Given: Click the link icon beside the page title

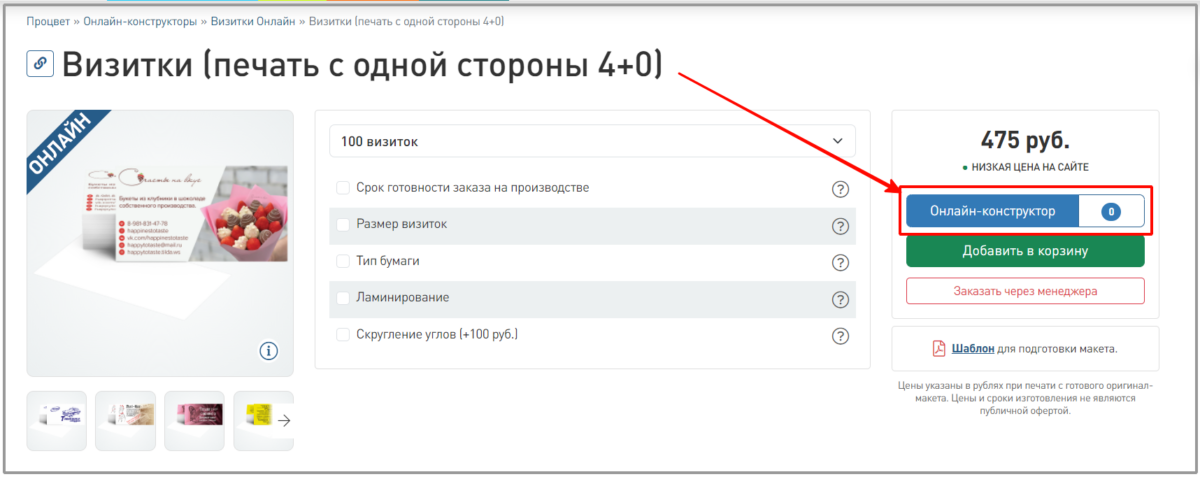Looking at the screenshot, I should 41,64.
